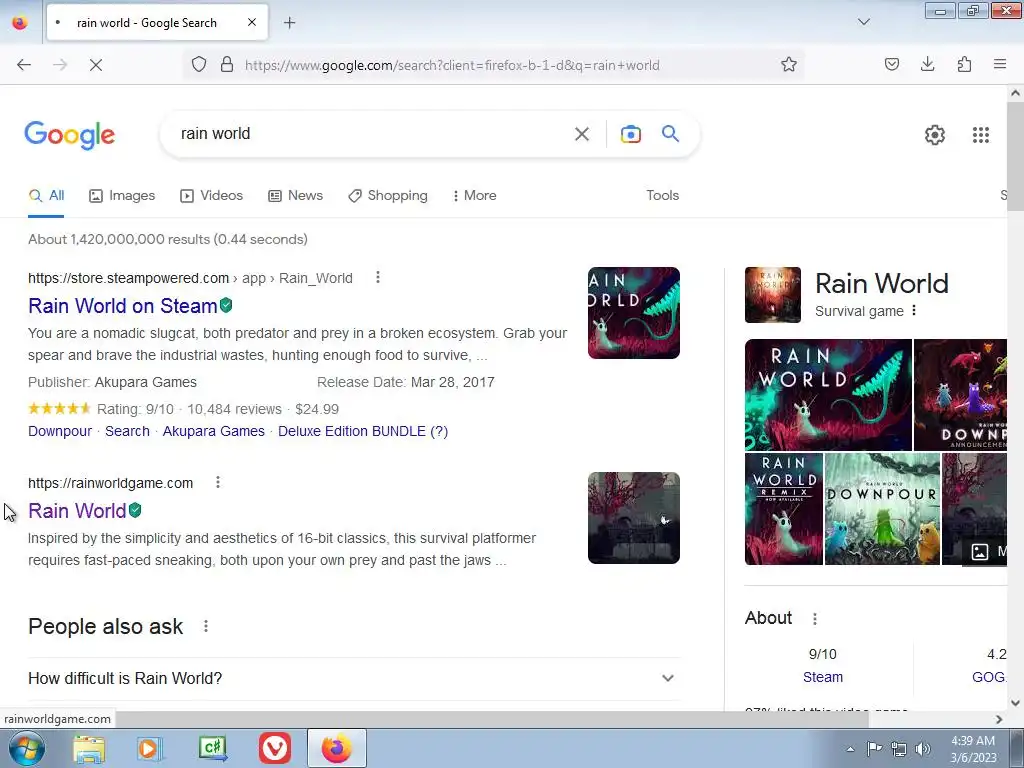Image resolution: width=1024 pixels, height=768 pixels.
Task: Close the rain world search tab
Action: pos(252,22)
